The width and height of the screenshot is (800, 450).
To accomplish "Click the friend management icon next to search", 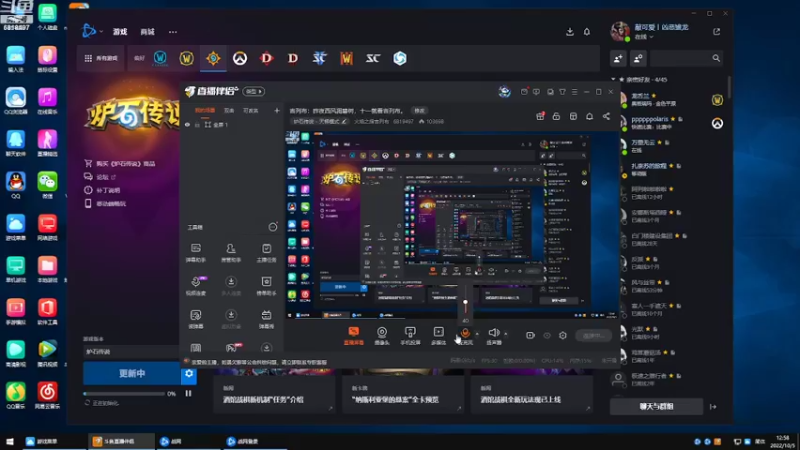I will coord(638,58).
